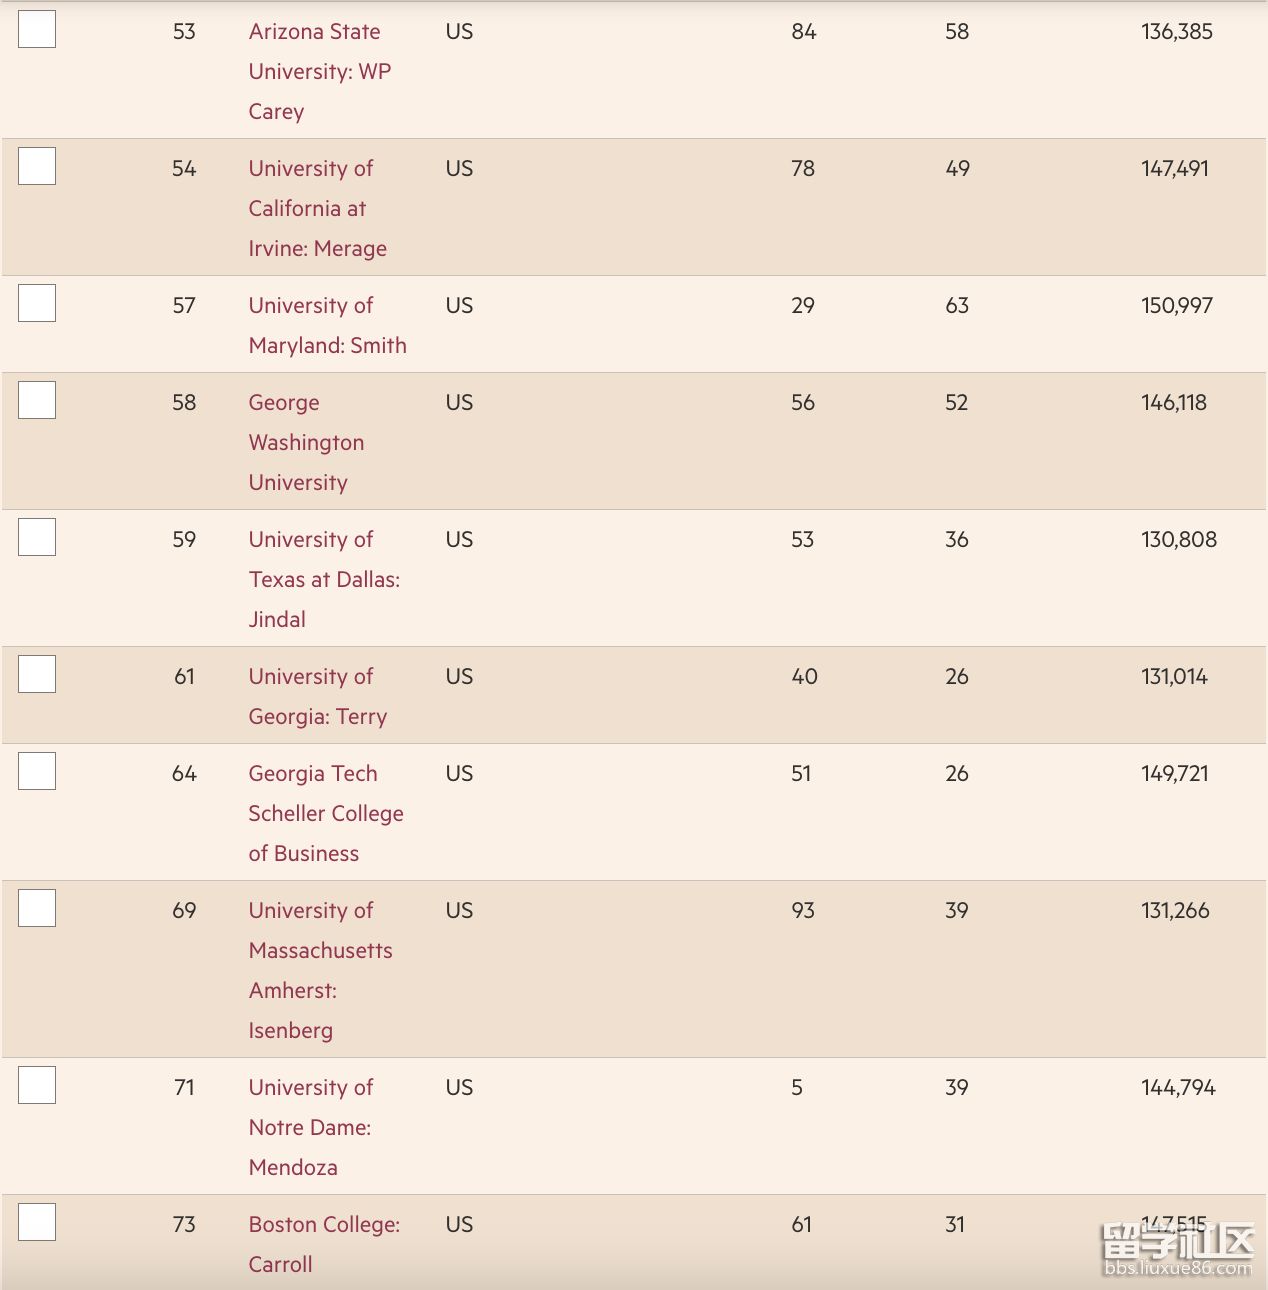Check the Georgia Tech Scheller row box
Viewport: 1268px width, 1290px height.
point(37,772)
